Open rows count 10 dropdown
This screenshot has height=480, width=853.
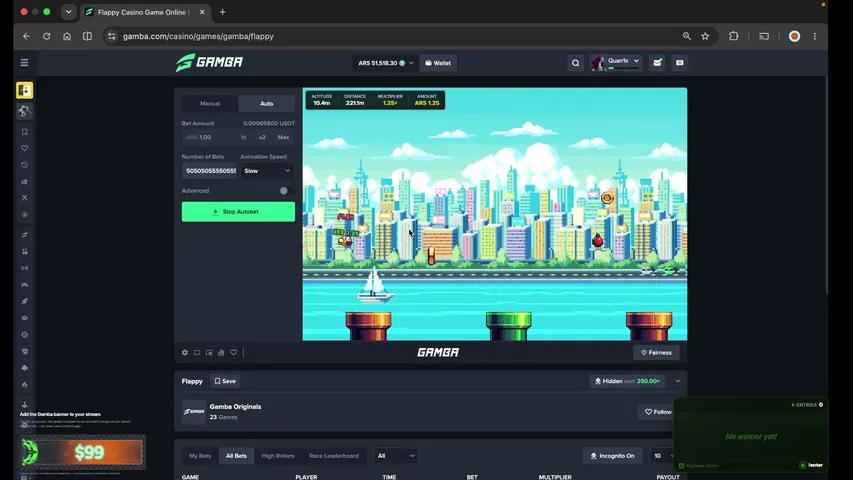click(x=662, y=456)
